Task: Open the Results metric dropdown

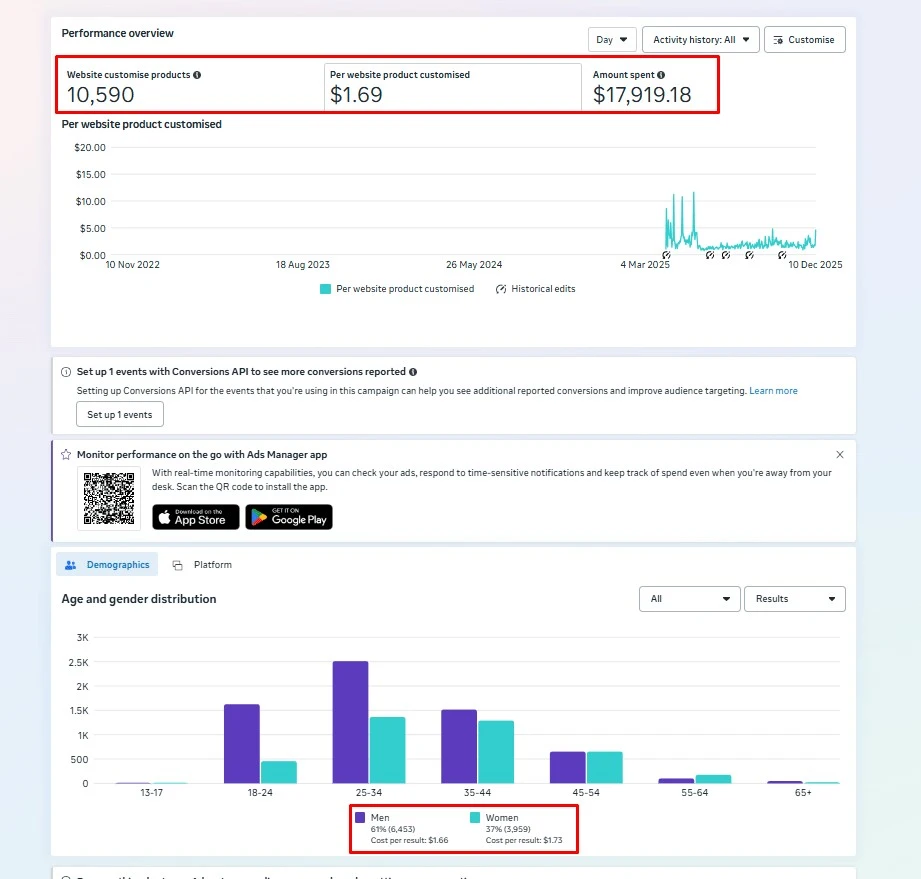Action: (795, 599)
